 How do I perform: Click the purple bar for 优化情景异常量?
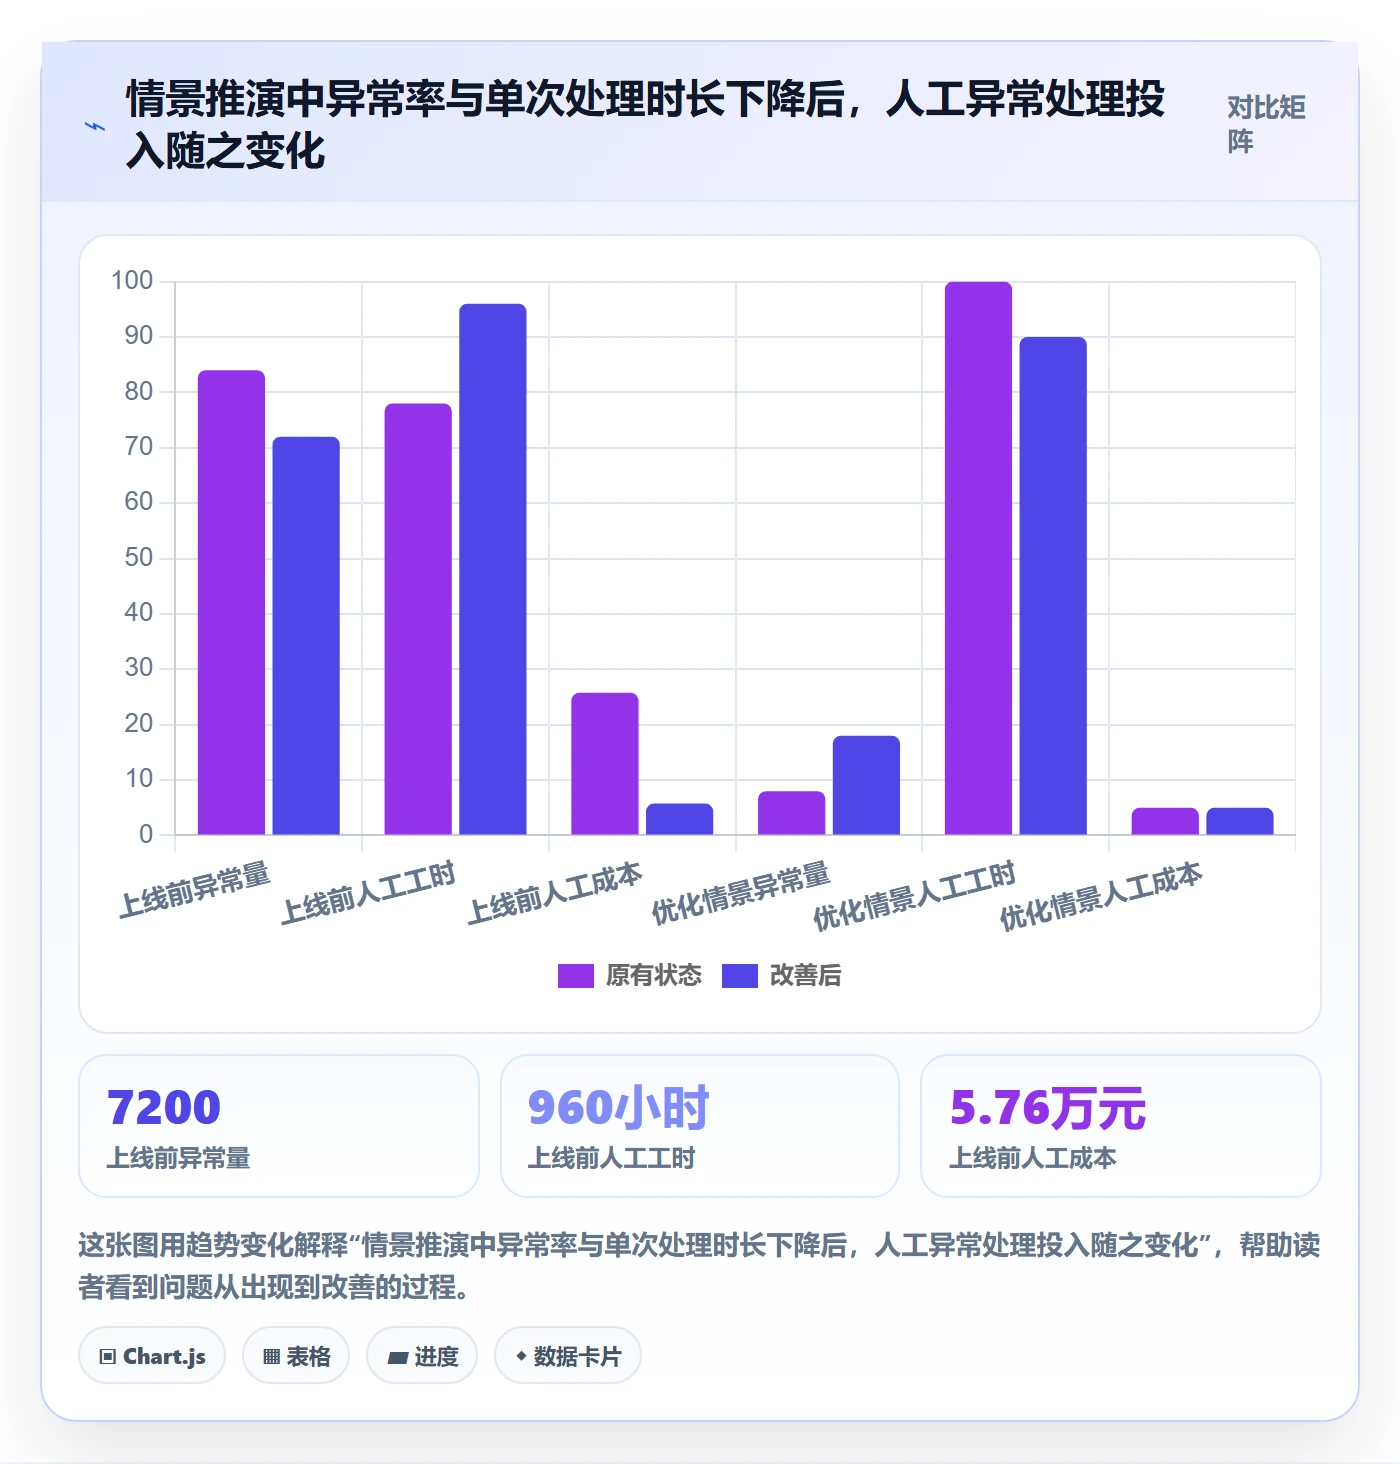pyautogui.click(x=792, y=813)
